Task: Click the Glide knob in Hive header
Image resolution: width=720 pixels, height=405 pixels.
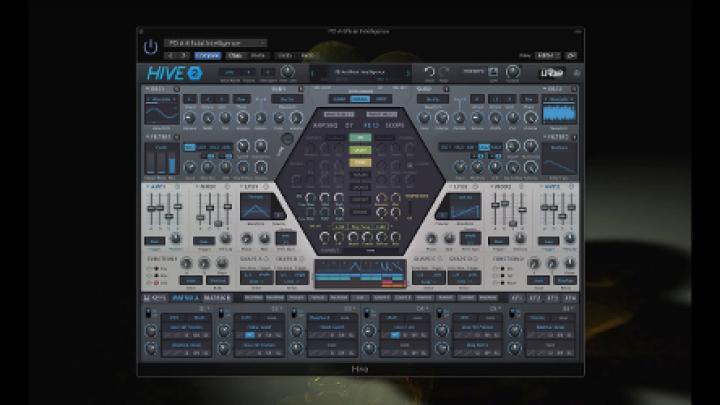Action: 287,72
